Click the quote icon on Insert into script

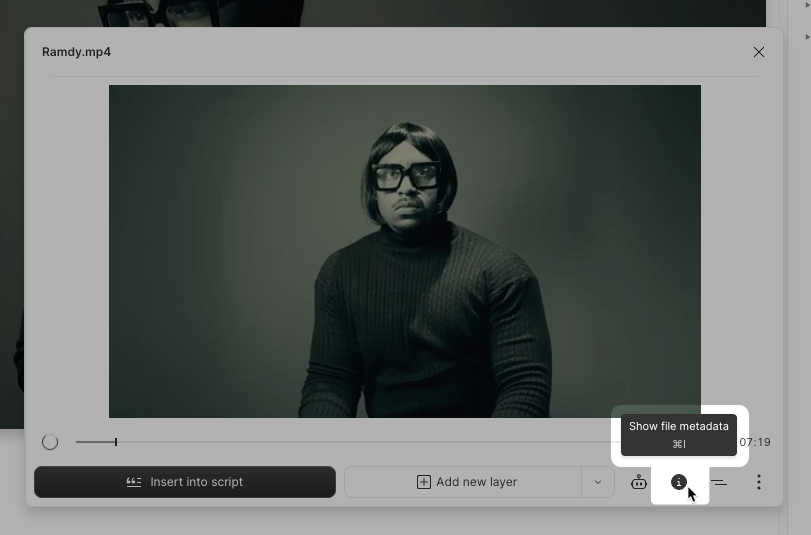(134, 482)
